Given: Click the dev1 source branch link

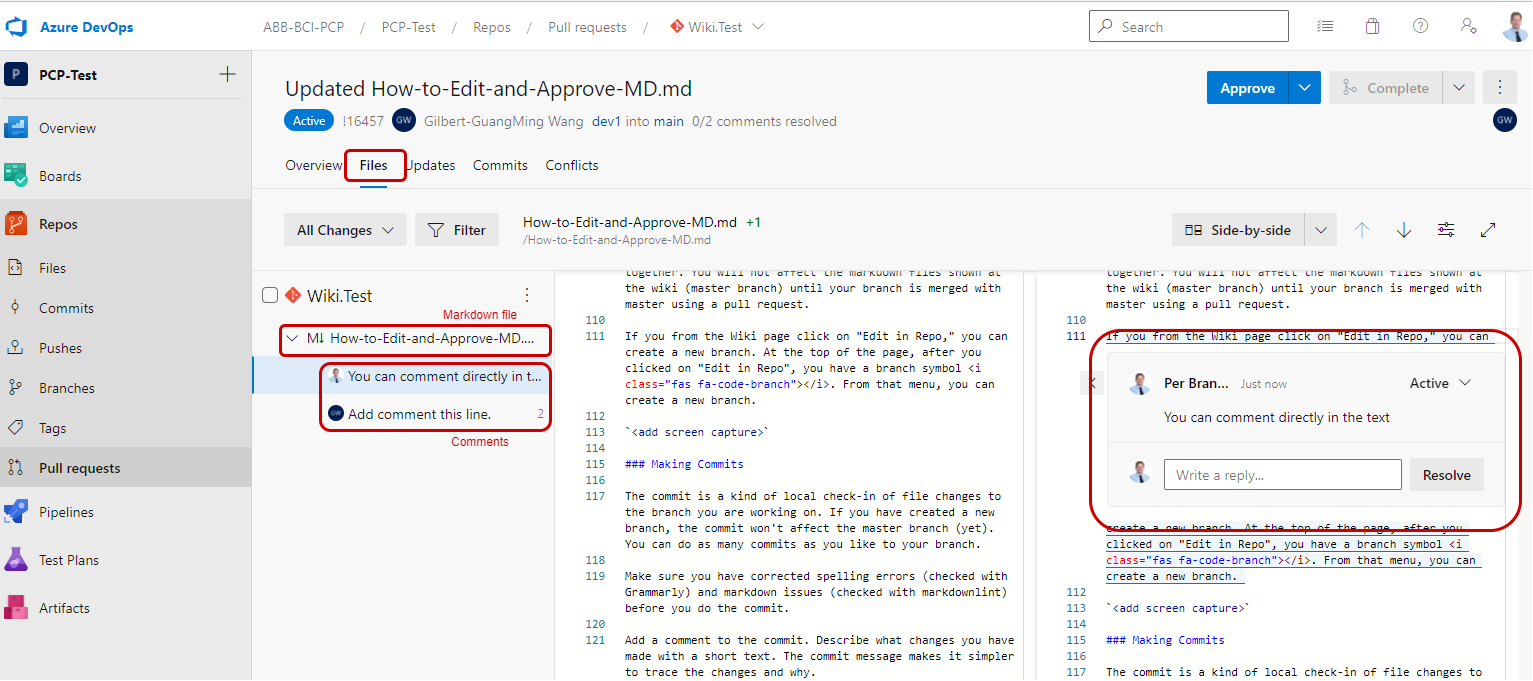Looking at the screenshot, I should [607, 121].
